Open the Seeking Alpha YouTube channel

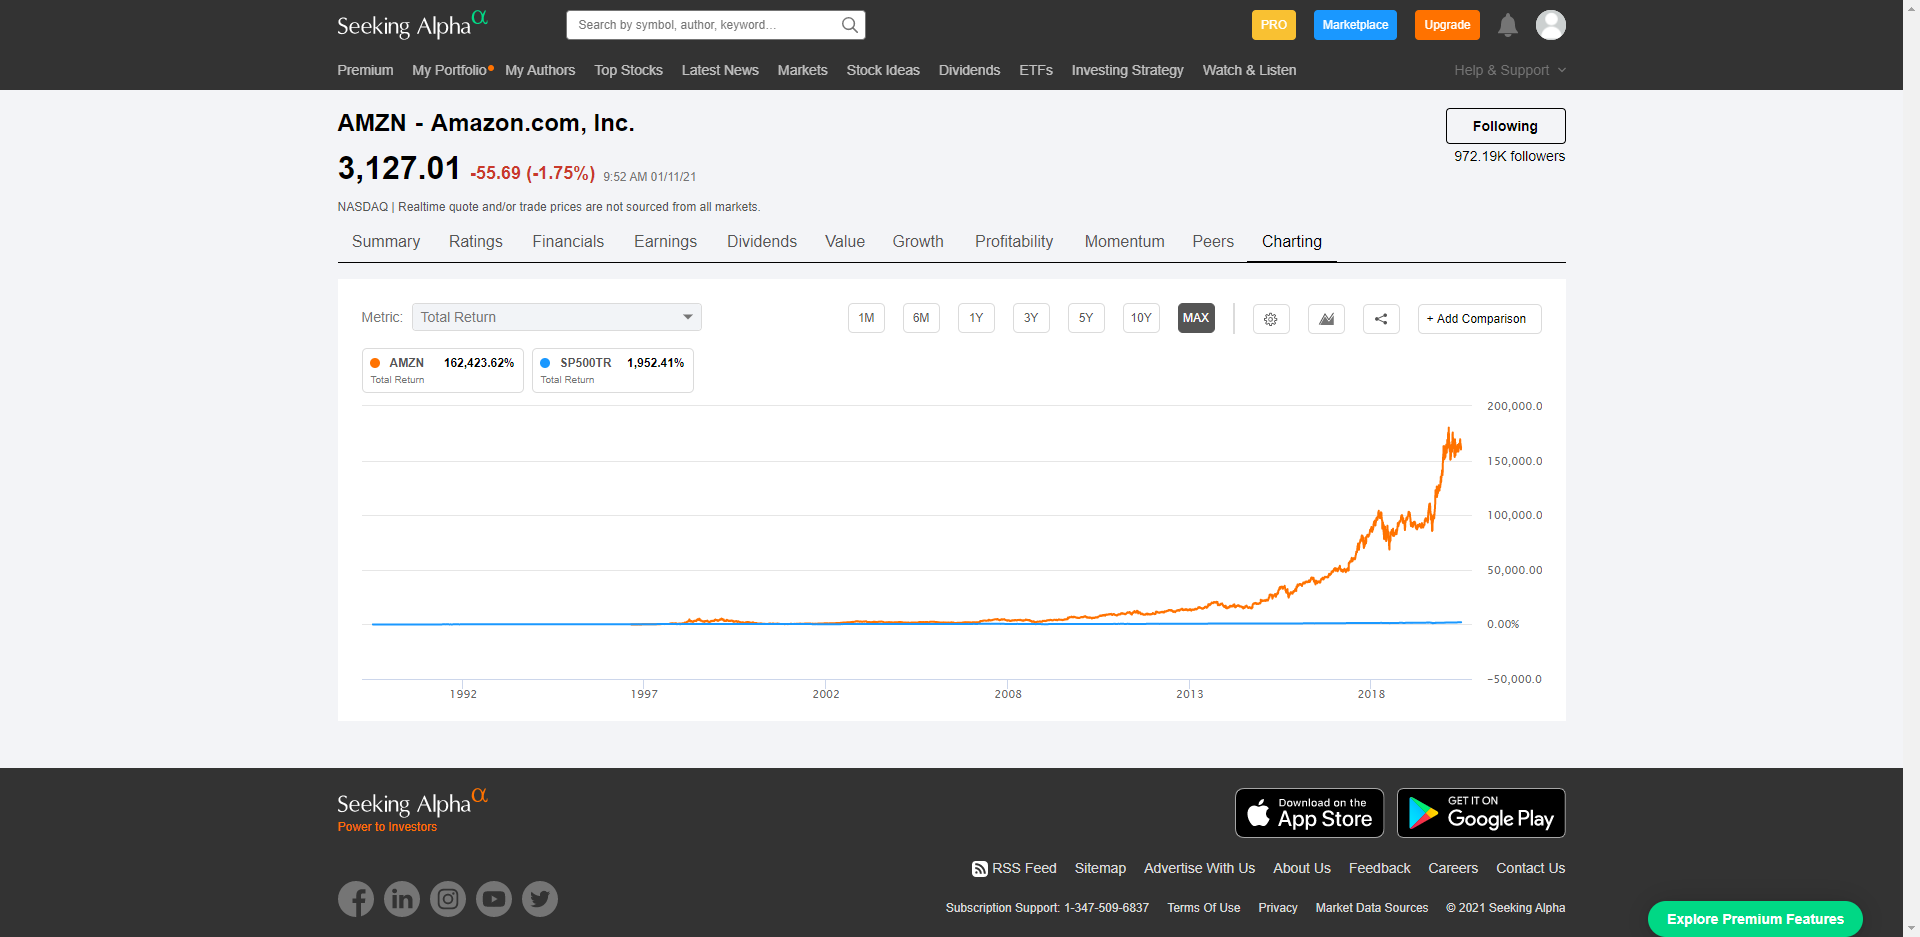(494, 899)
